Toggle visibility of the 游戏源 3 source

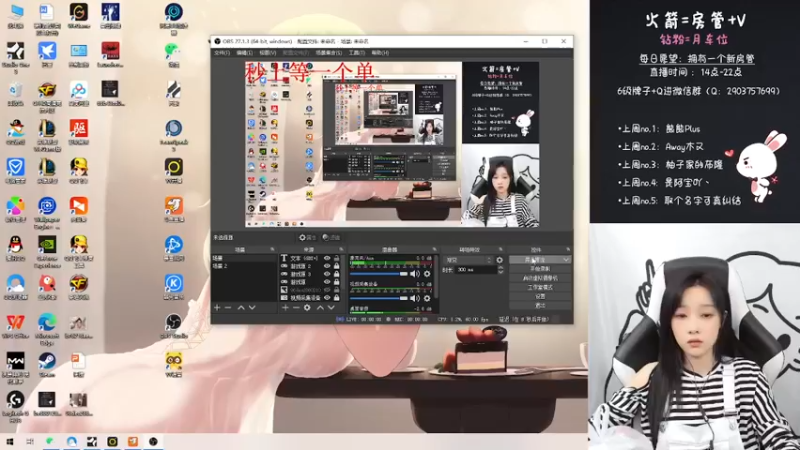click(x=327, y=274)
